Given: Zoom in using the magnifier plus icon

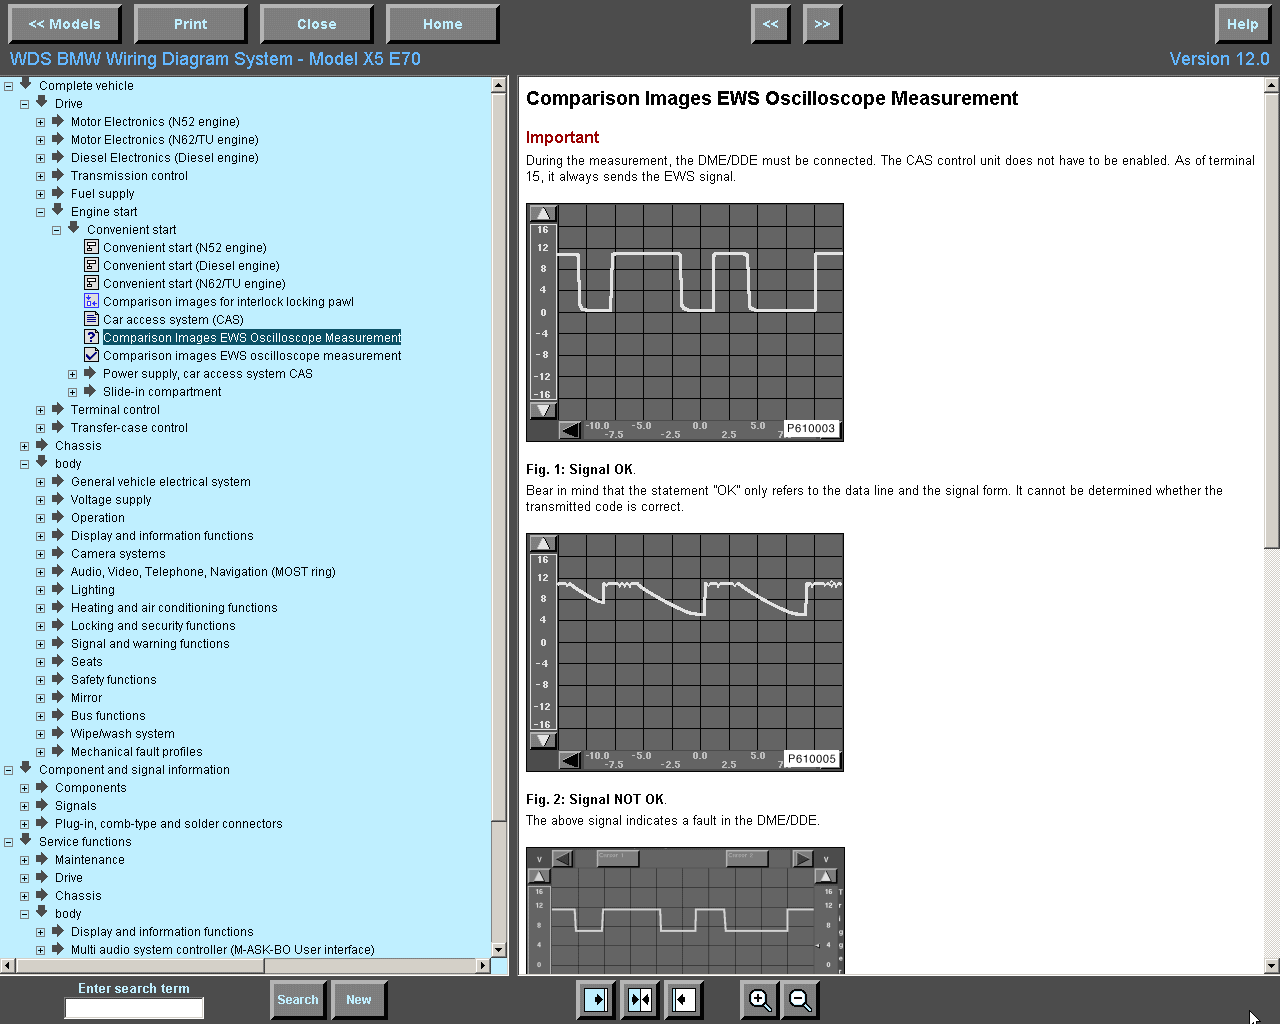Looking at the screenshot, I should pyautogui.click(x=759, y=1000).
